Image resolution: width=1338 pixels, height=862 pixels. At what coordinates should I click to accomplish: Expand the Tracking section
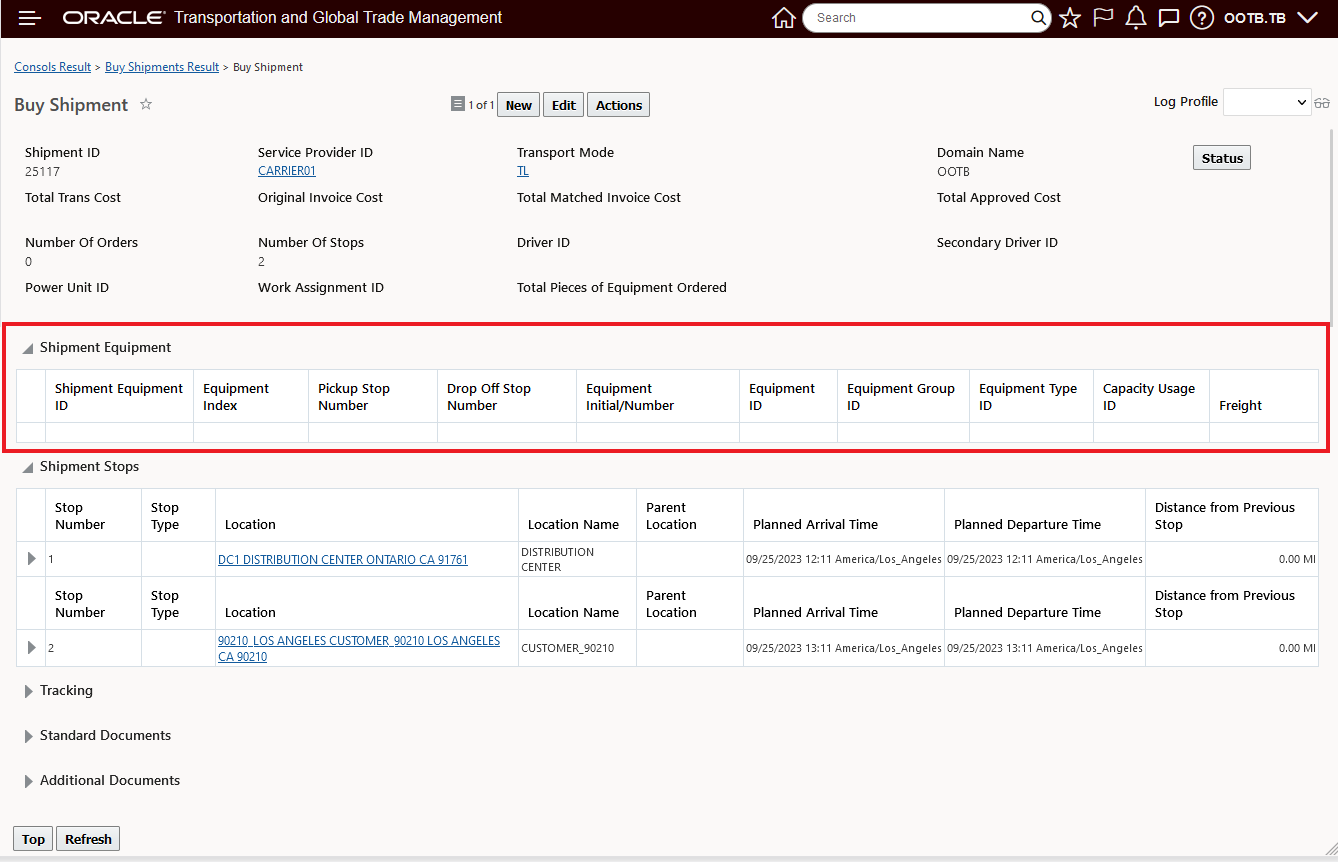[28, 691]
